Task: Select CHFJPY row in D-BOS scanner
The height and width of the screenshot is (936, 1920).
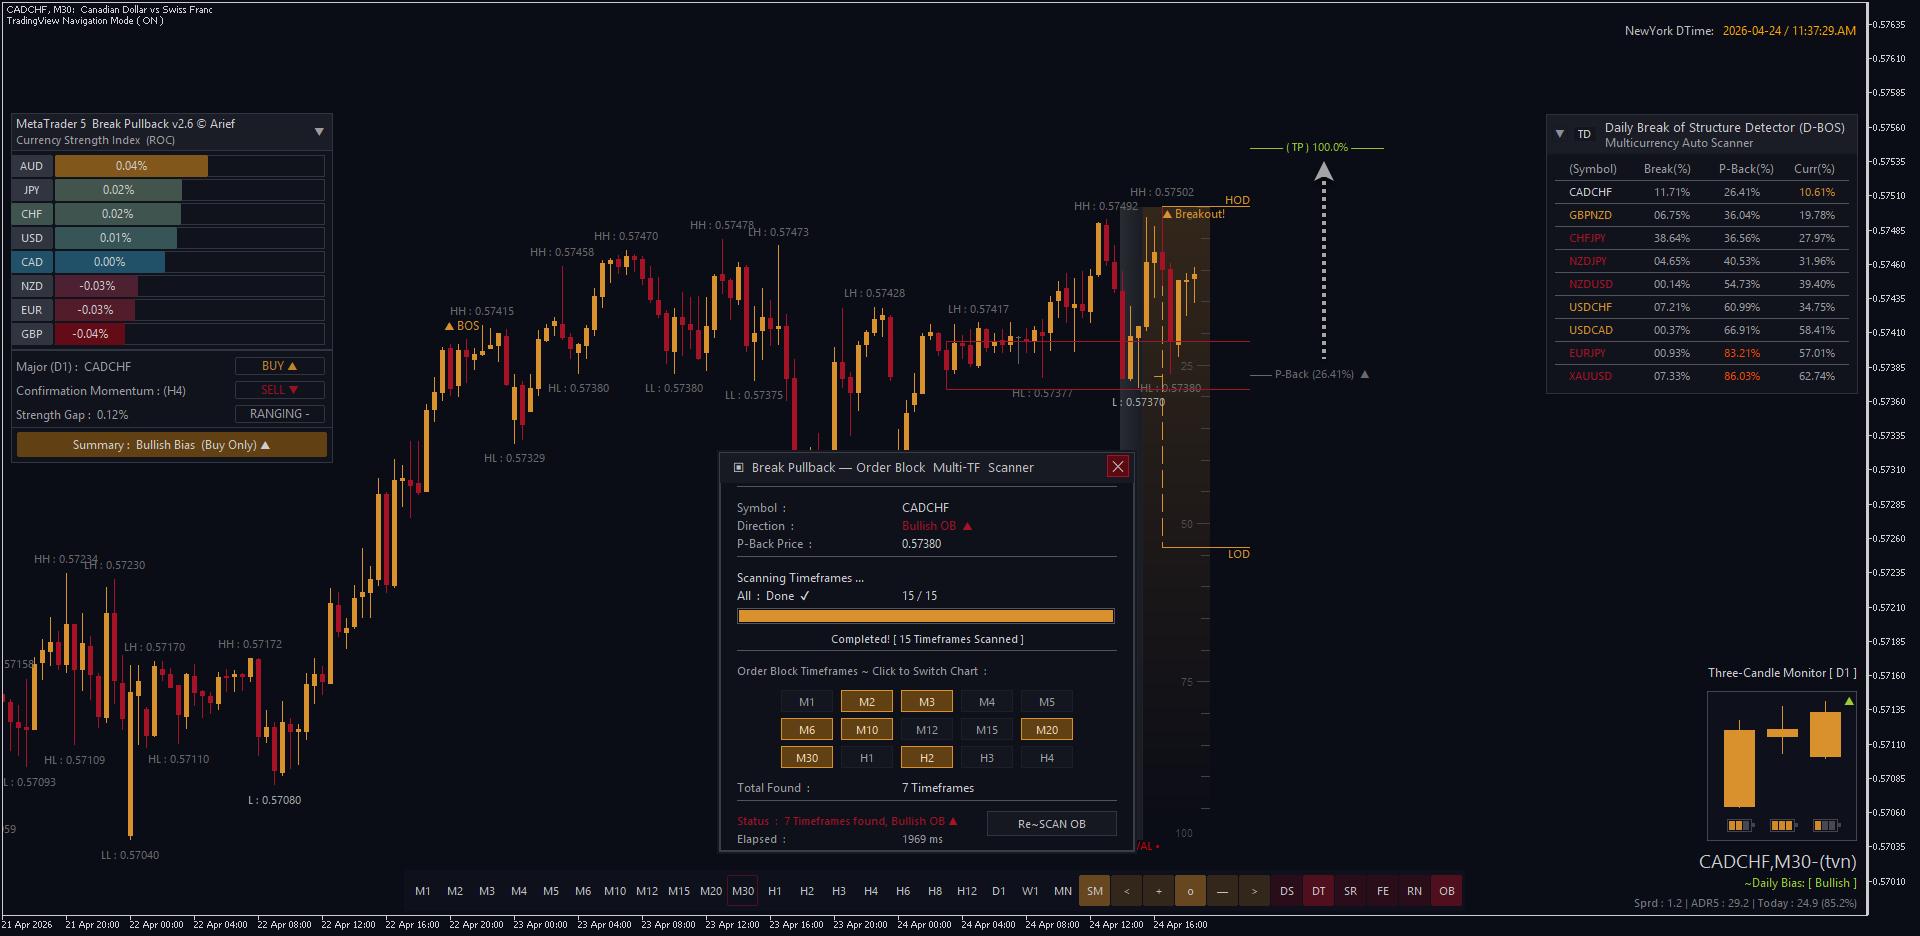Action: coord(1702,238)
